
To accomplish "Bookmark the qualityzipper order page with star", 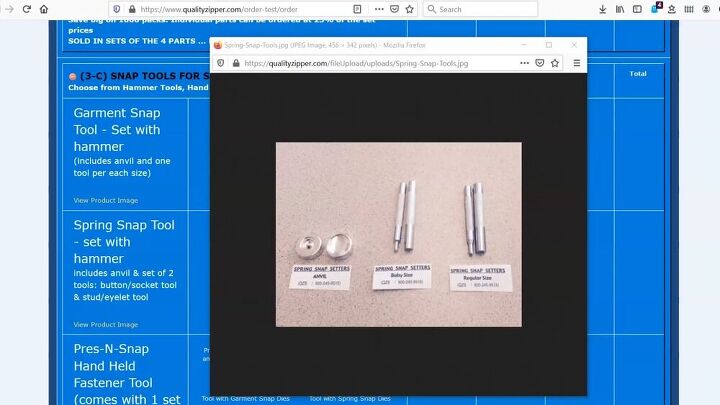I will [x=410, y=9].
